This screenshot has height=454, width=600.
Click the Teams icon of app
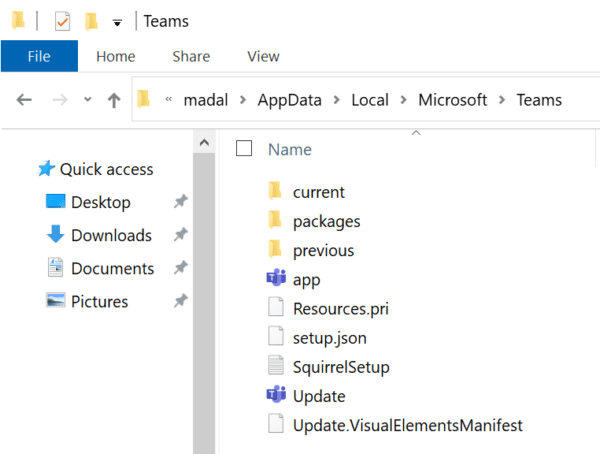[276, 278]
